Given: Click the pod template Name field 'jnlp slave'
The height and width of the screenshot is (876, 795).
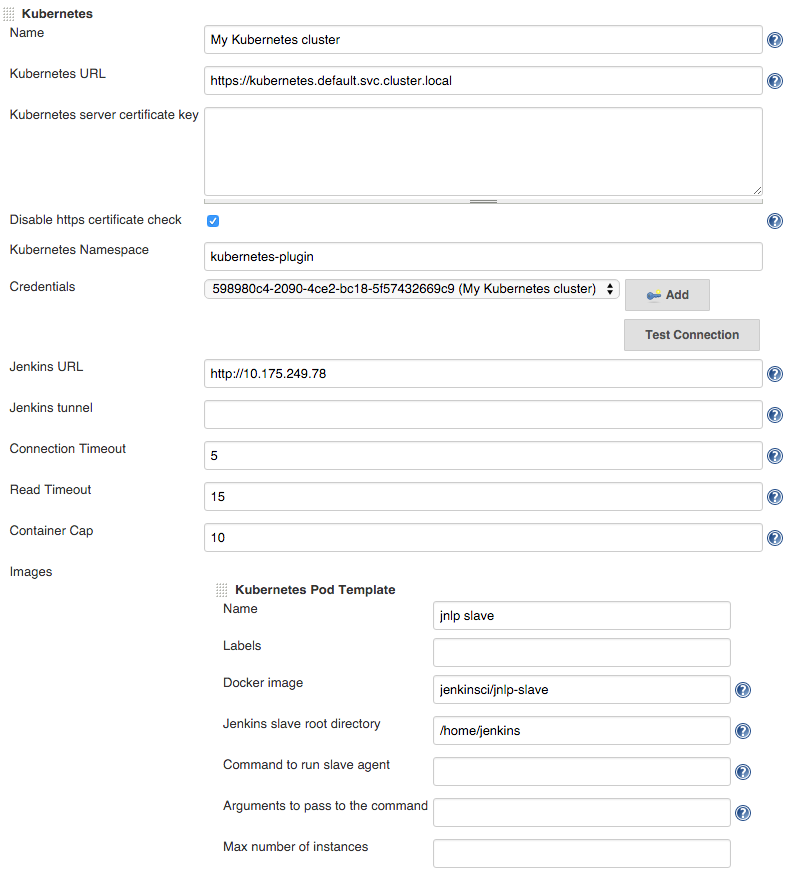Looking at the screenshot, I should (582, 616).
